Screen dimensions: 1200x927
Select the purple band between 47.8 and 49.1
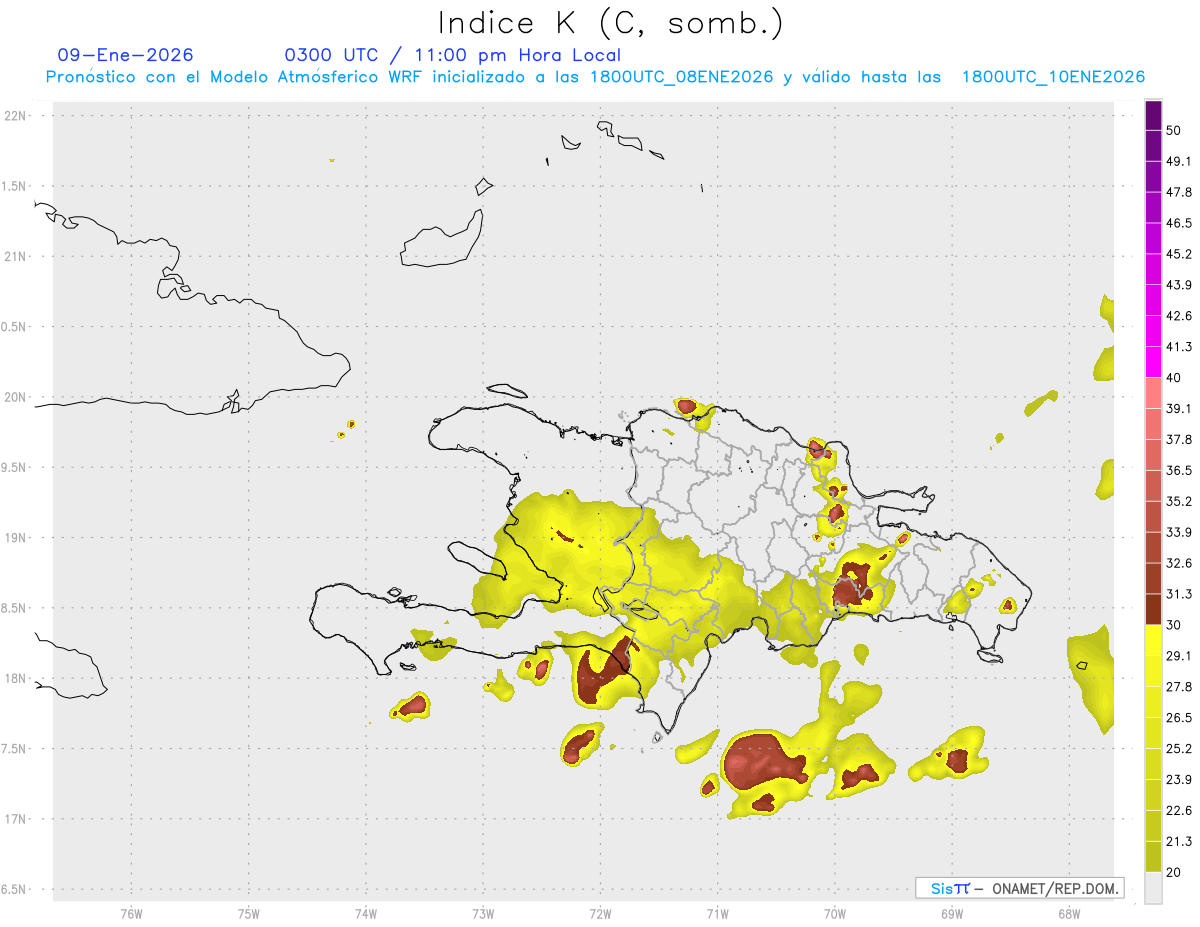click(x=1154, y=177)
